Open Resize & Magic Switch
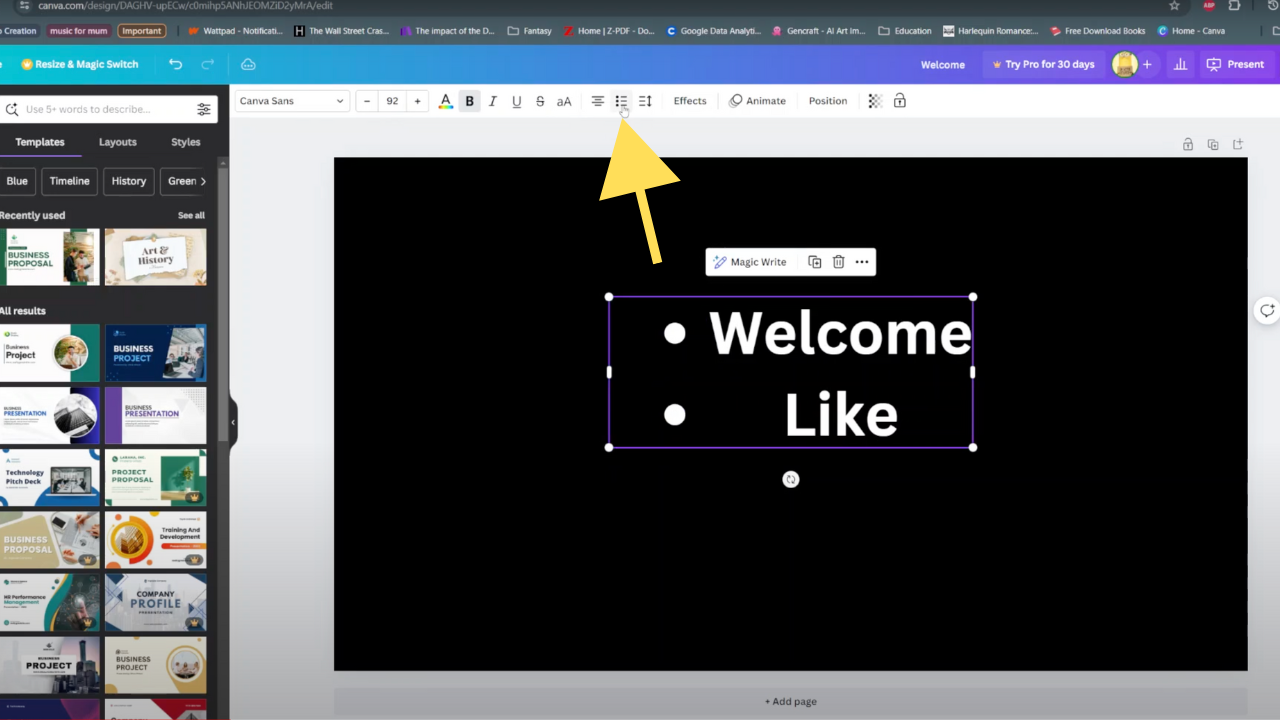 pyautogui.click(x=80, y=64)
